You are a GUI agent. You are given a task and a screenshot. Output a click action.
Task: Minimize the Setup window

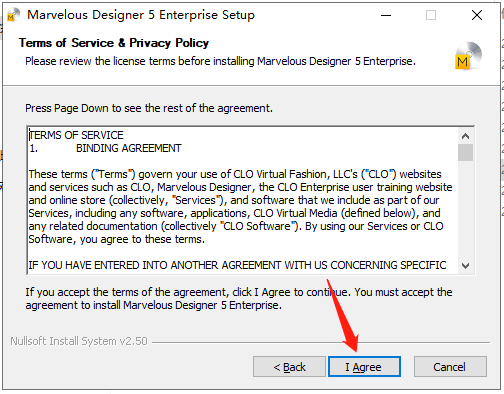pyautogui.click(x=386, y=15)
